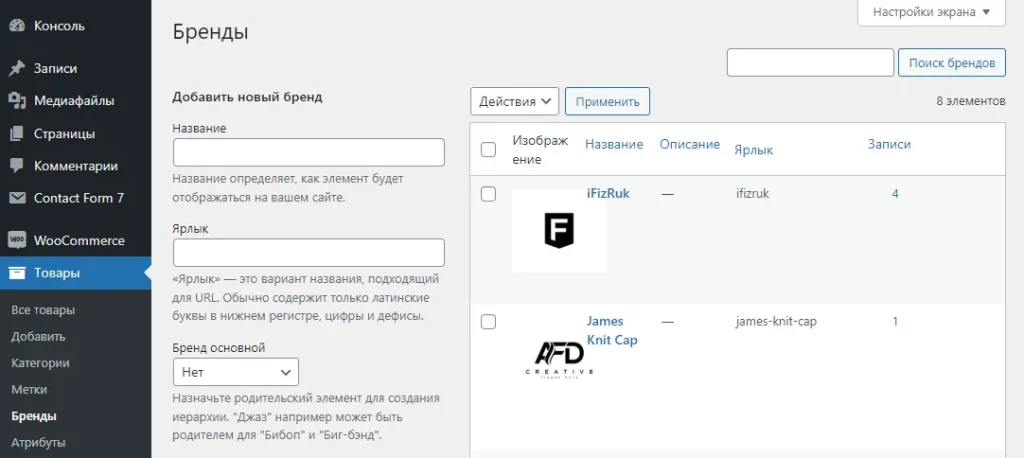Sort table by Описание column
Screen dimensions: 1024x458
tap(690, 144)
